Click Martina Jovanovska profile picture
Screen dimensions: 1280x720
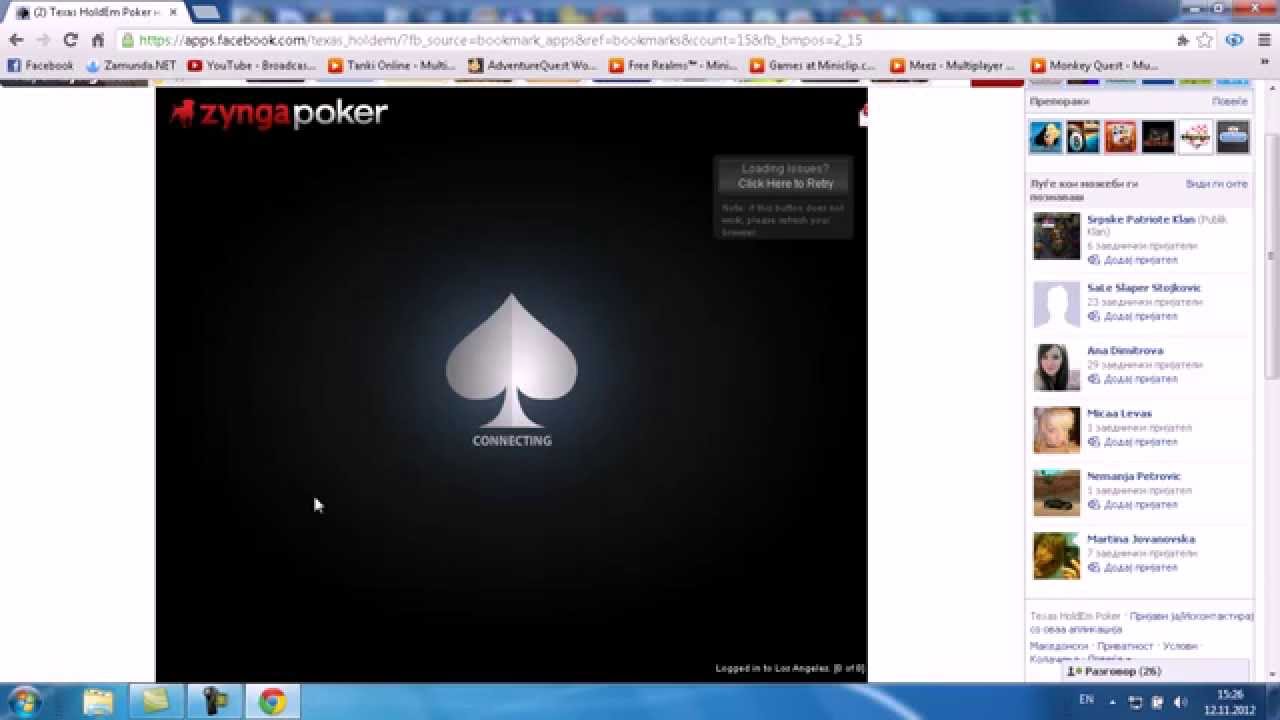click(1056, 555)
